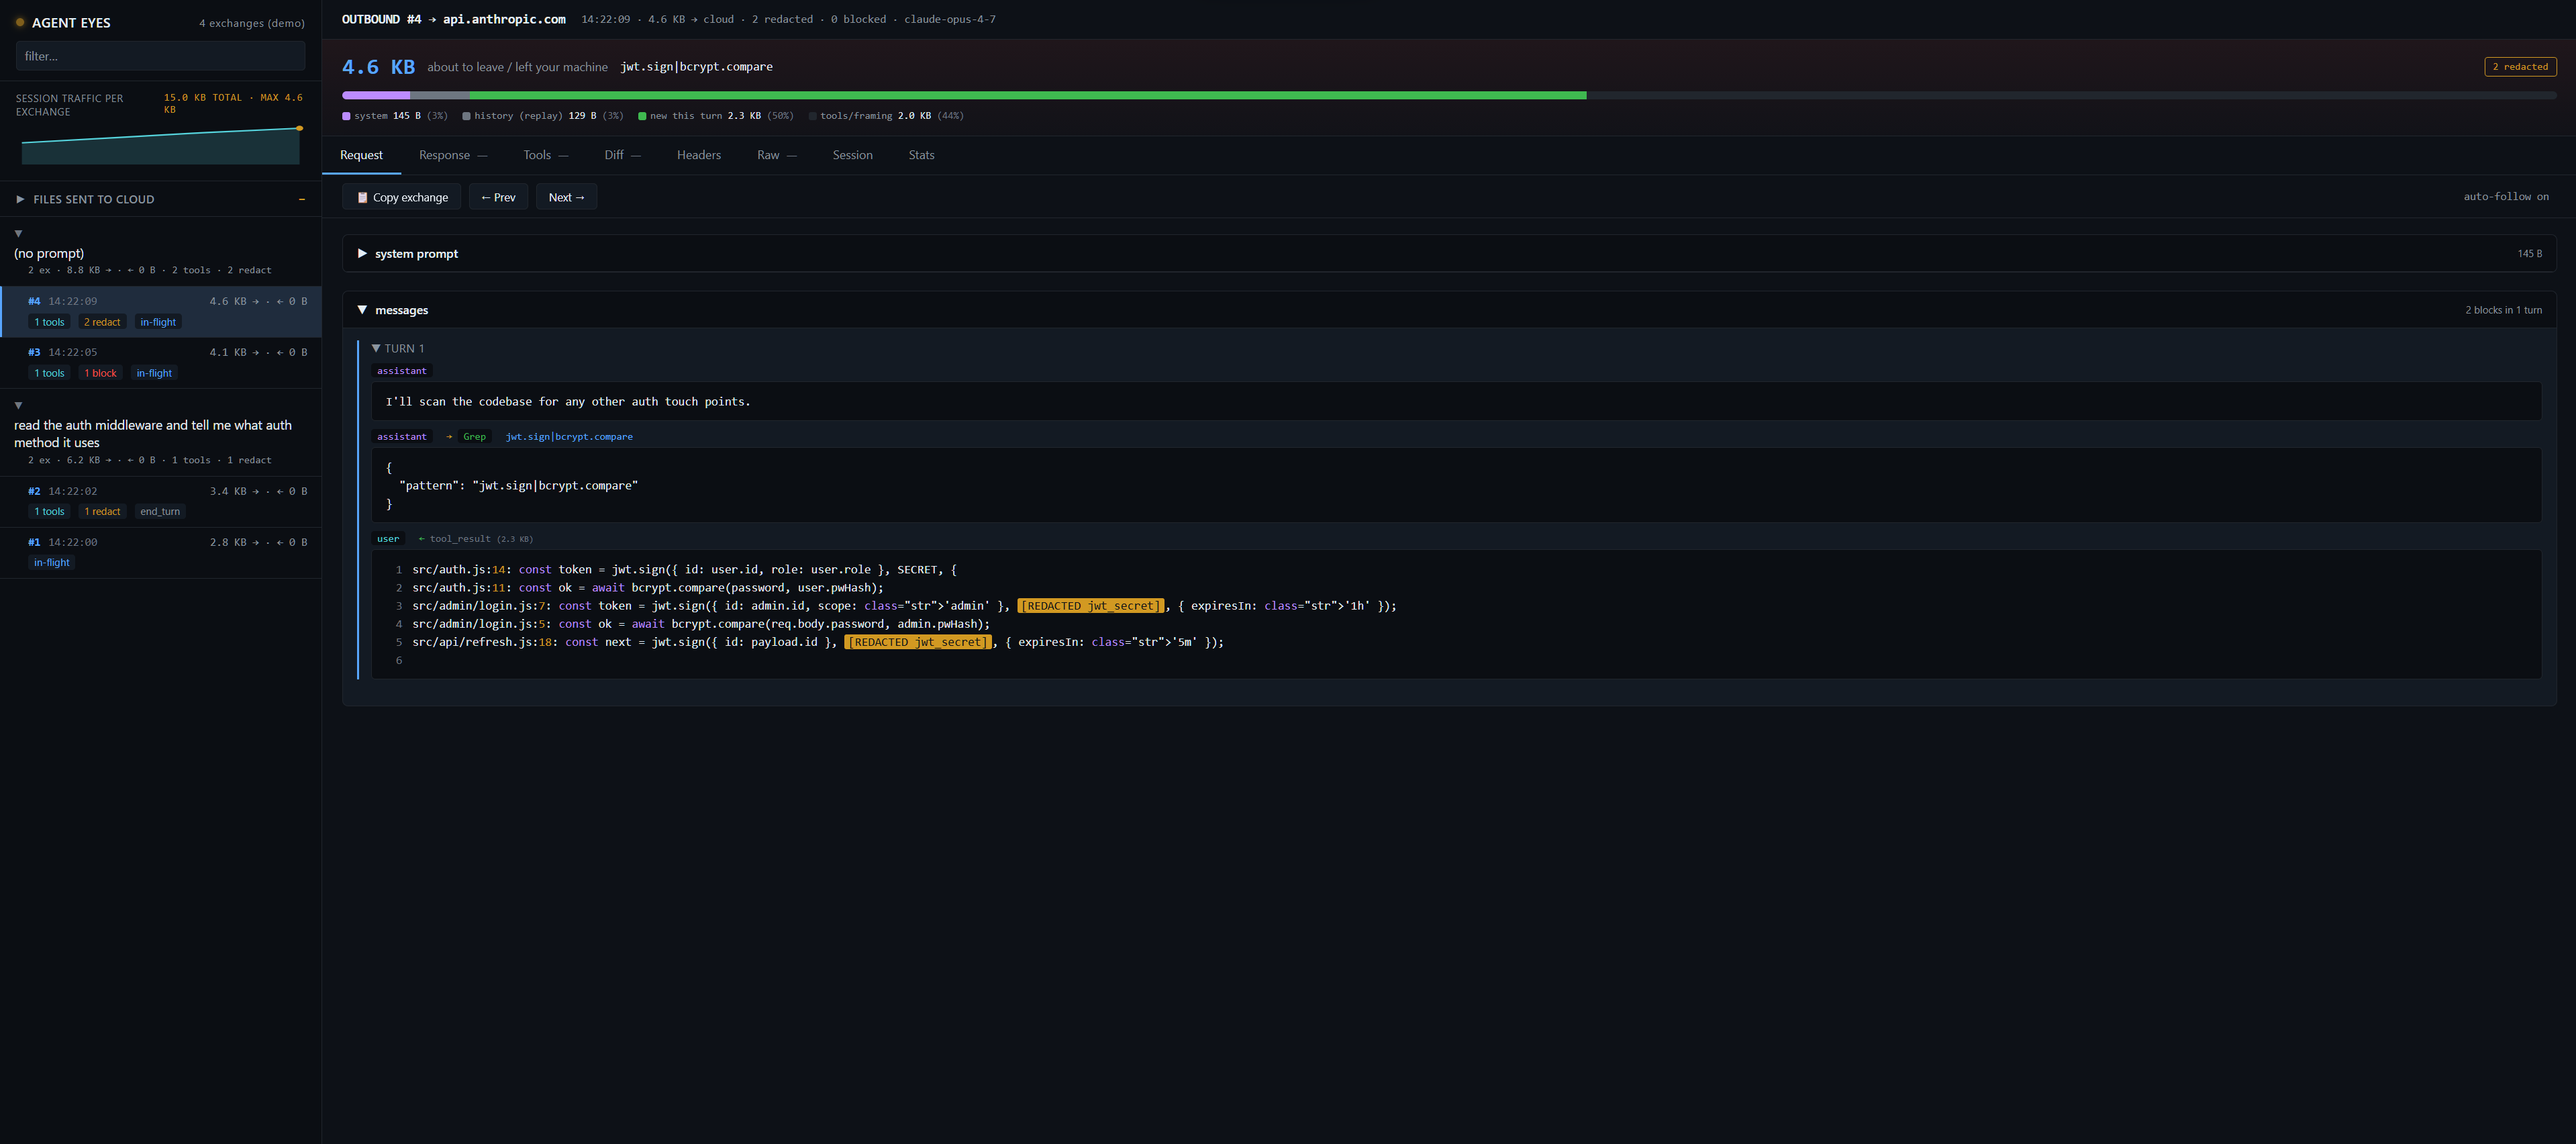Click the 1 redact tag on exchange #2

(x=102, y=511)
